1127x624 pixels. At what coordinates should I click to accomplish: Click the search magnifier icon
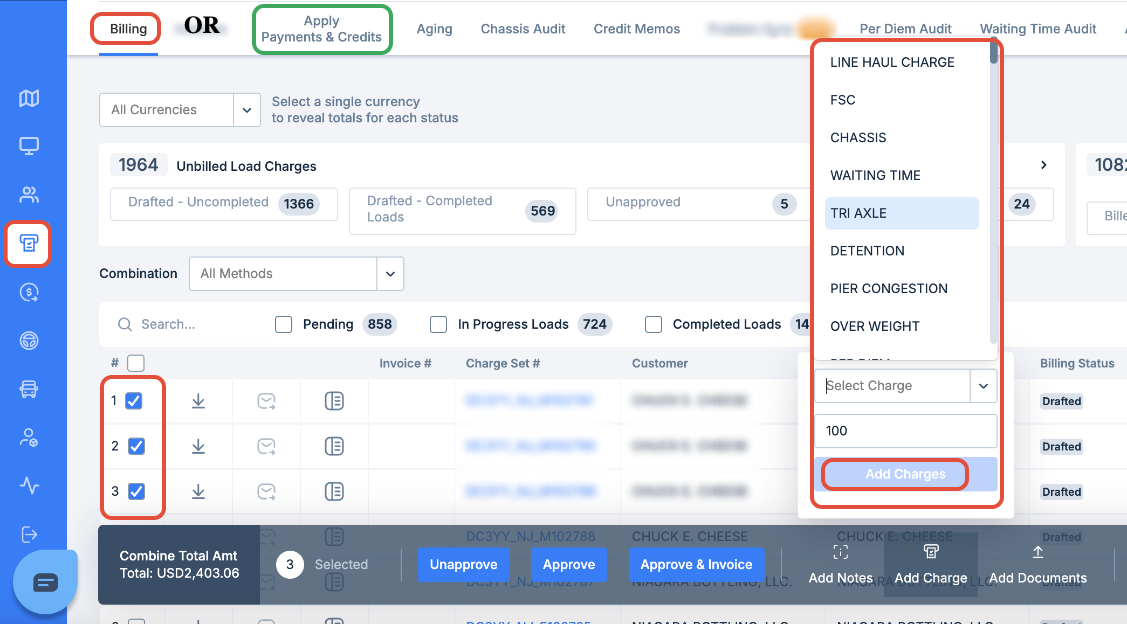pos(124,324)
